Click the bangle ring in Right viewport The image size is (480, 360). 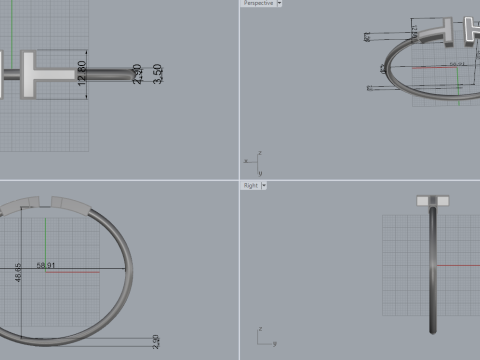click(433, 270)
